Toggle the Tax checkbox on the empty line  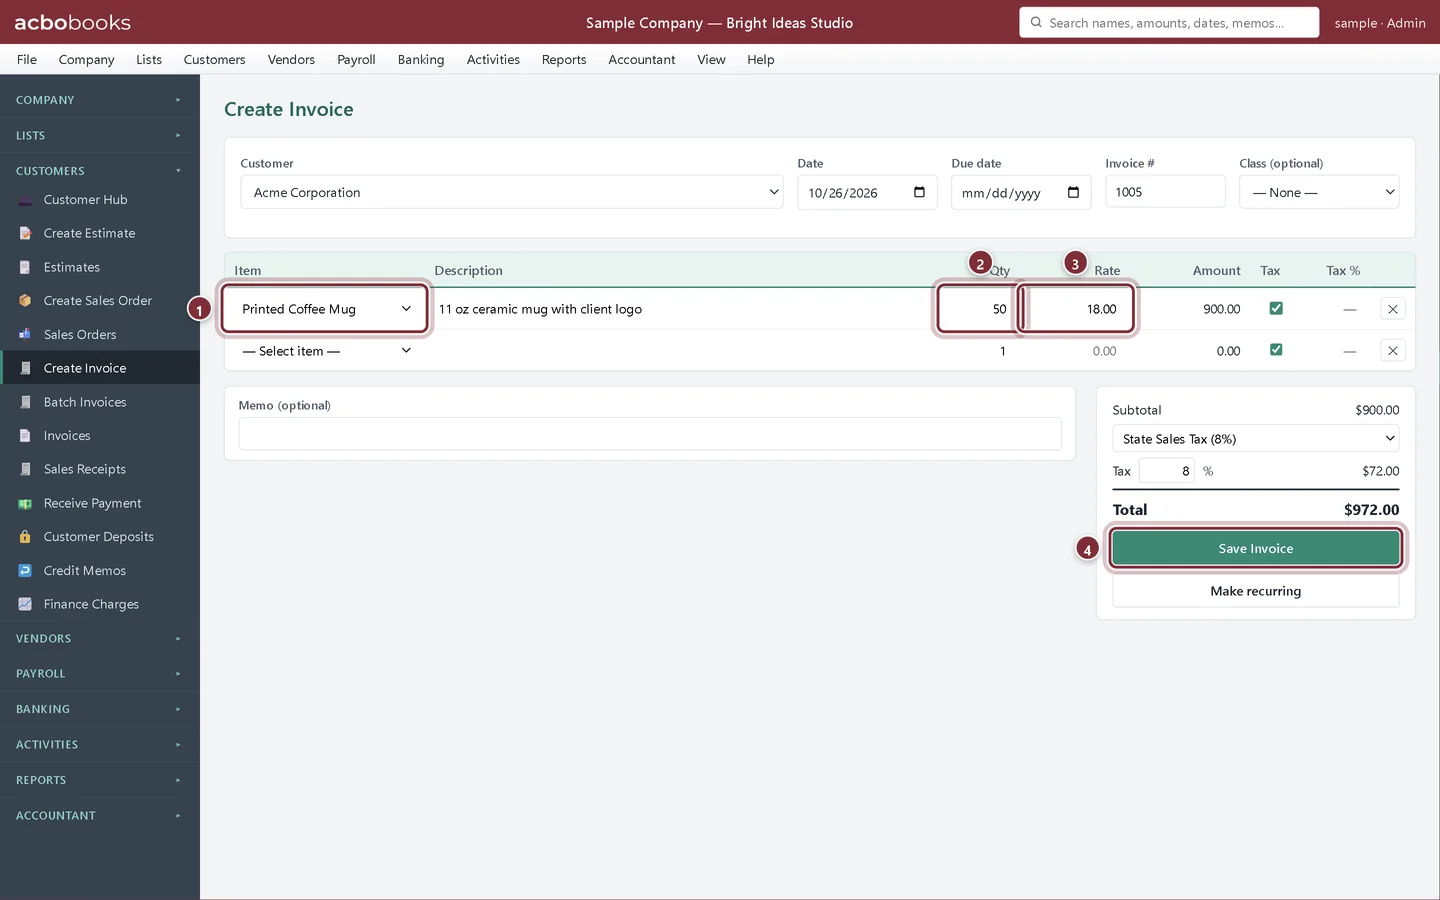[1276, 349]
